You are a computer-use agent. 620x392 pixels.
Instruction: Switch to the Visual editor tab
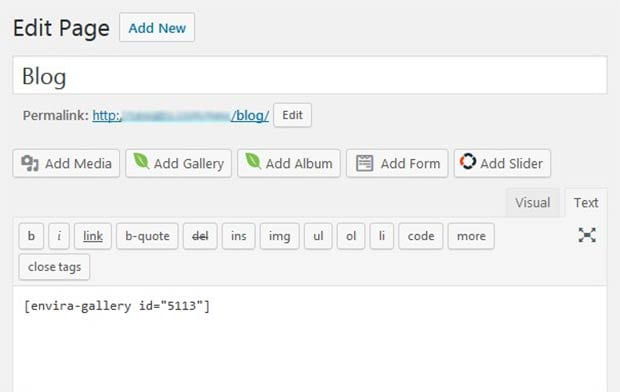532,203
